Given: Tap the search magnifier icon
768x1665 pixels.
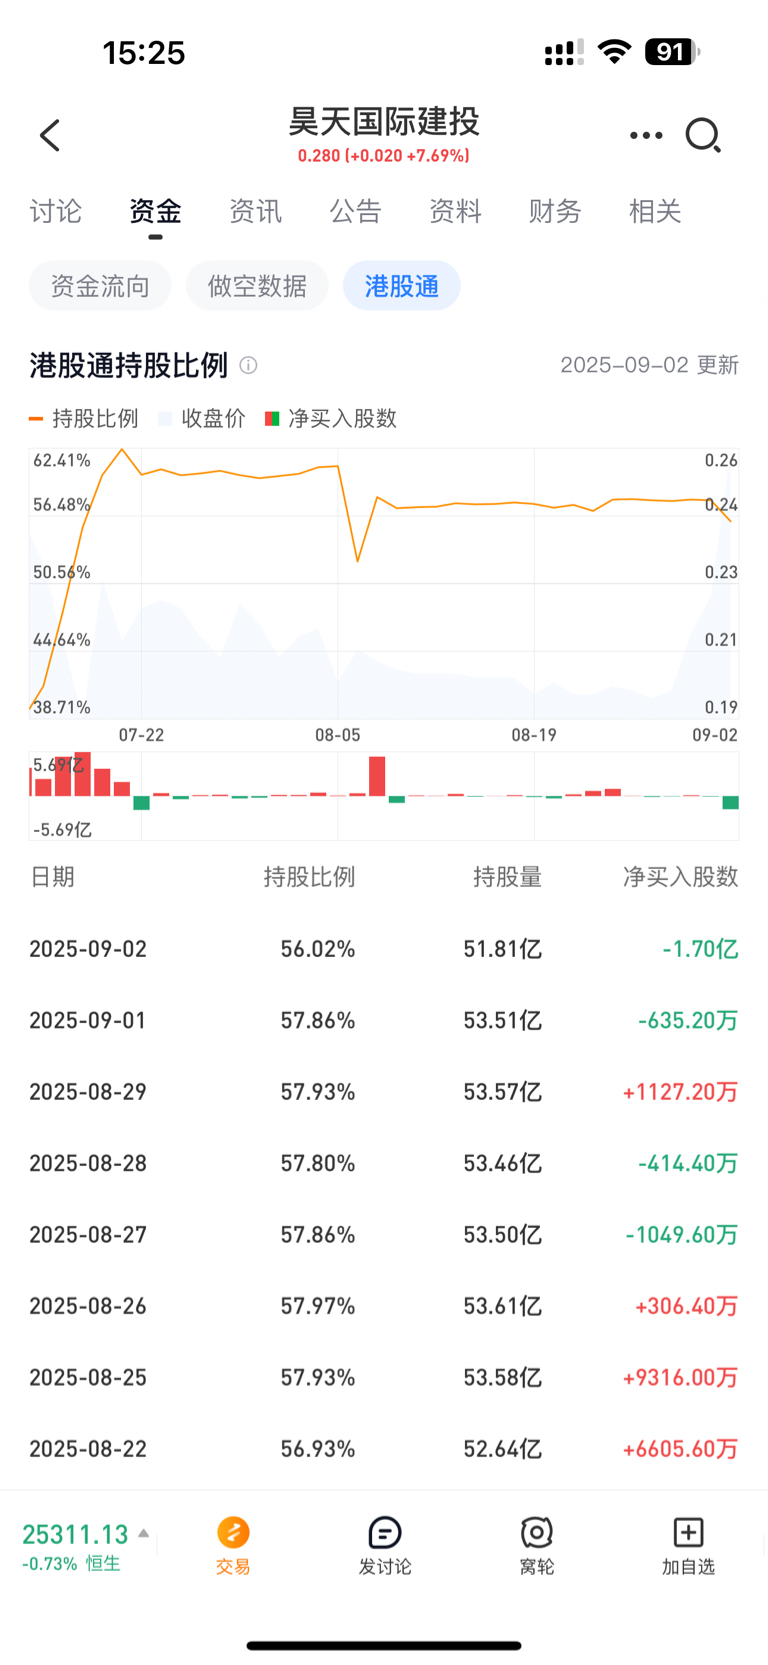Looking at the screenshot, I should click(x=703, y=135).
